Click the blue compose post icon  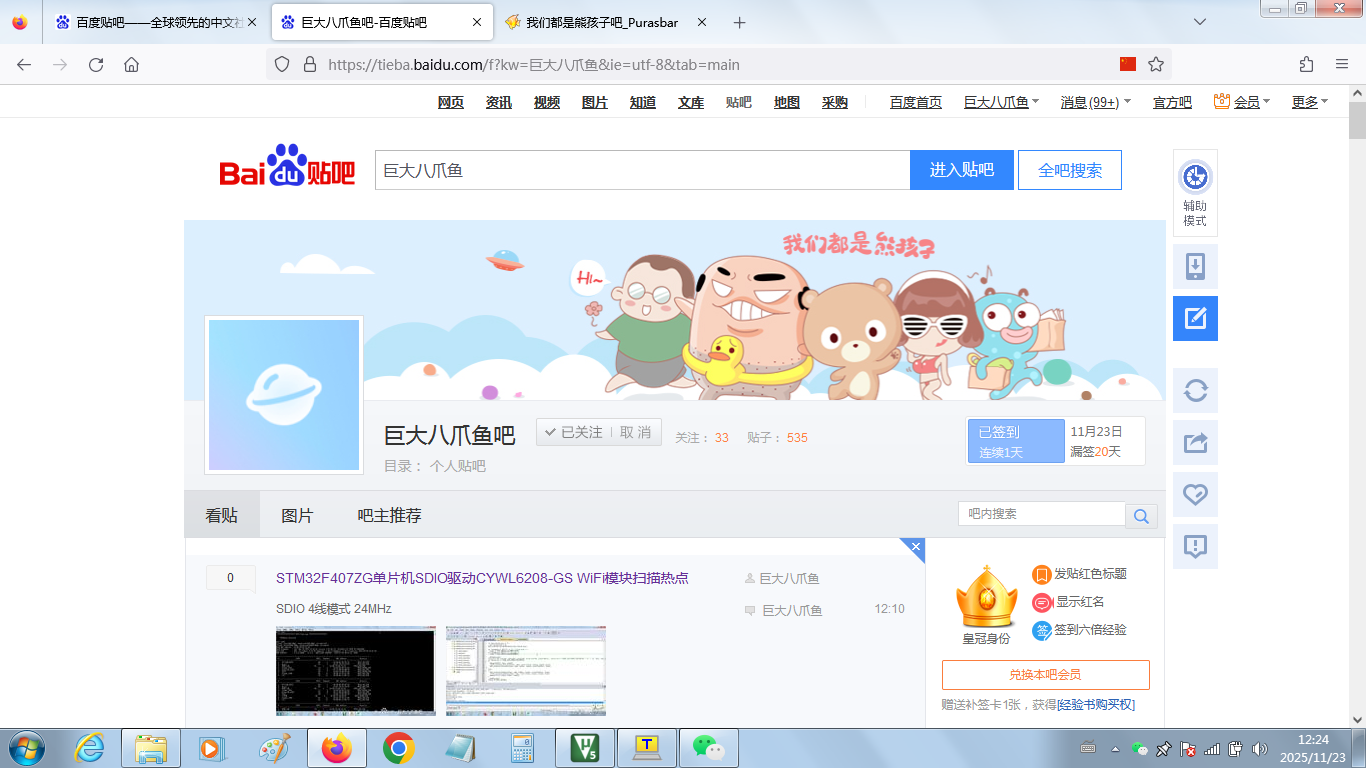click(x=1195, y=319)
